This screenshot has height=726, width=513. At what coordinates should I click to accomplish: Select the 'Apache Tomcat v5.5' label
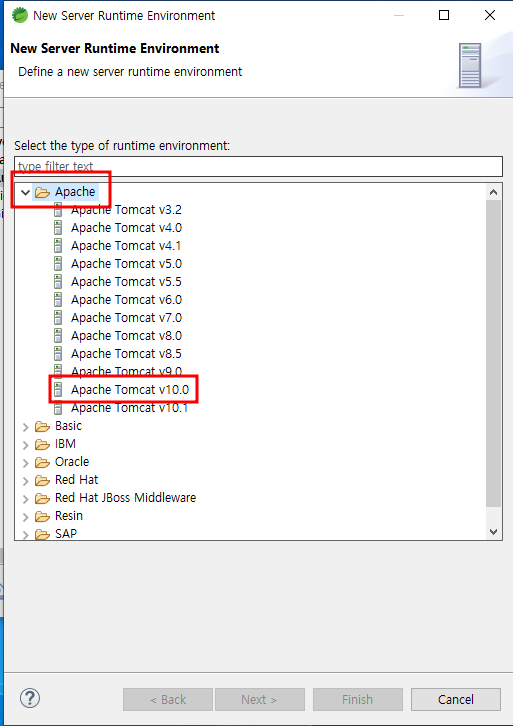[126, 282]
